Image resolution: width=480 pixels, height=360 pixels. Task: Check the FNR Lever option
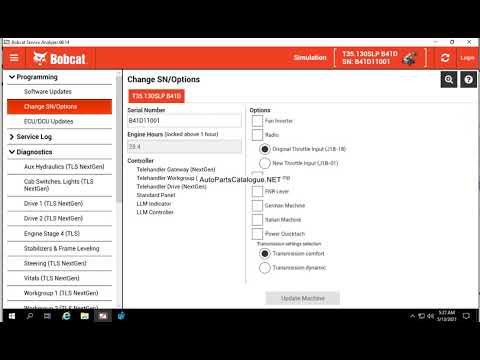(257, 191)
